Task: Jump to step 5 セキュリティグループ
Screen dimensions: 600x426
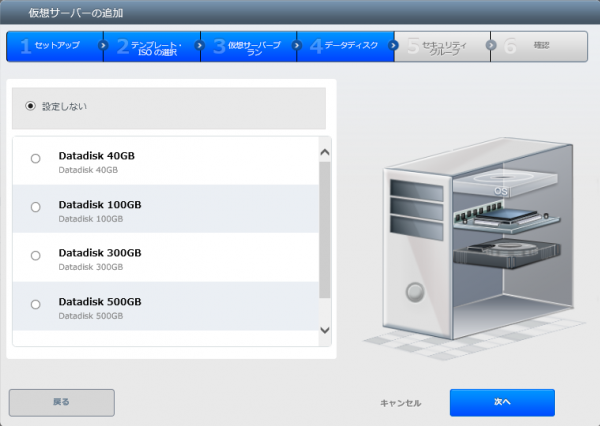Action: tap(440, 46)
